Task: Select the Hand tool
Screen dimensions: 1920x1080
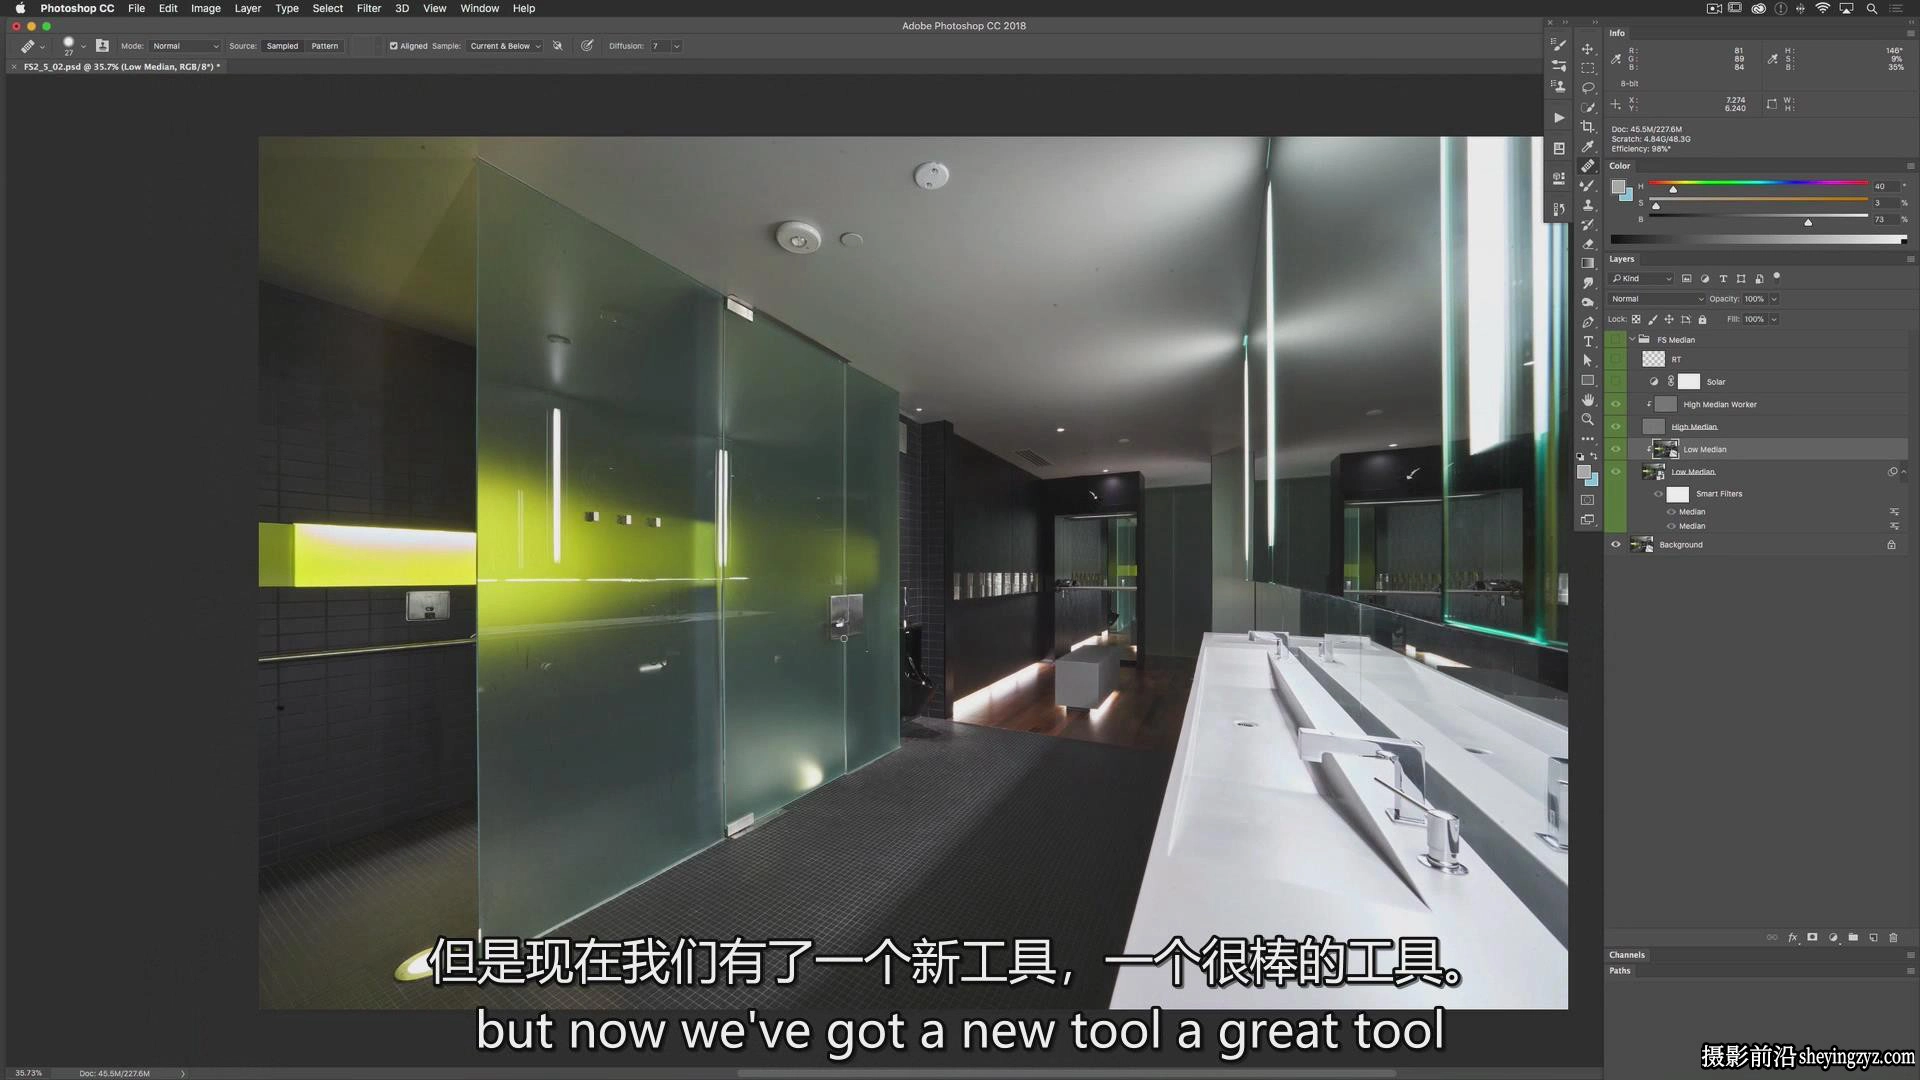Action: coord(1587,400)
